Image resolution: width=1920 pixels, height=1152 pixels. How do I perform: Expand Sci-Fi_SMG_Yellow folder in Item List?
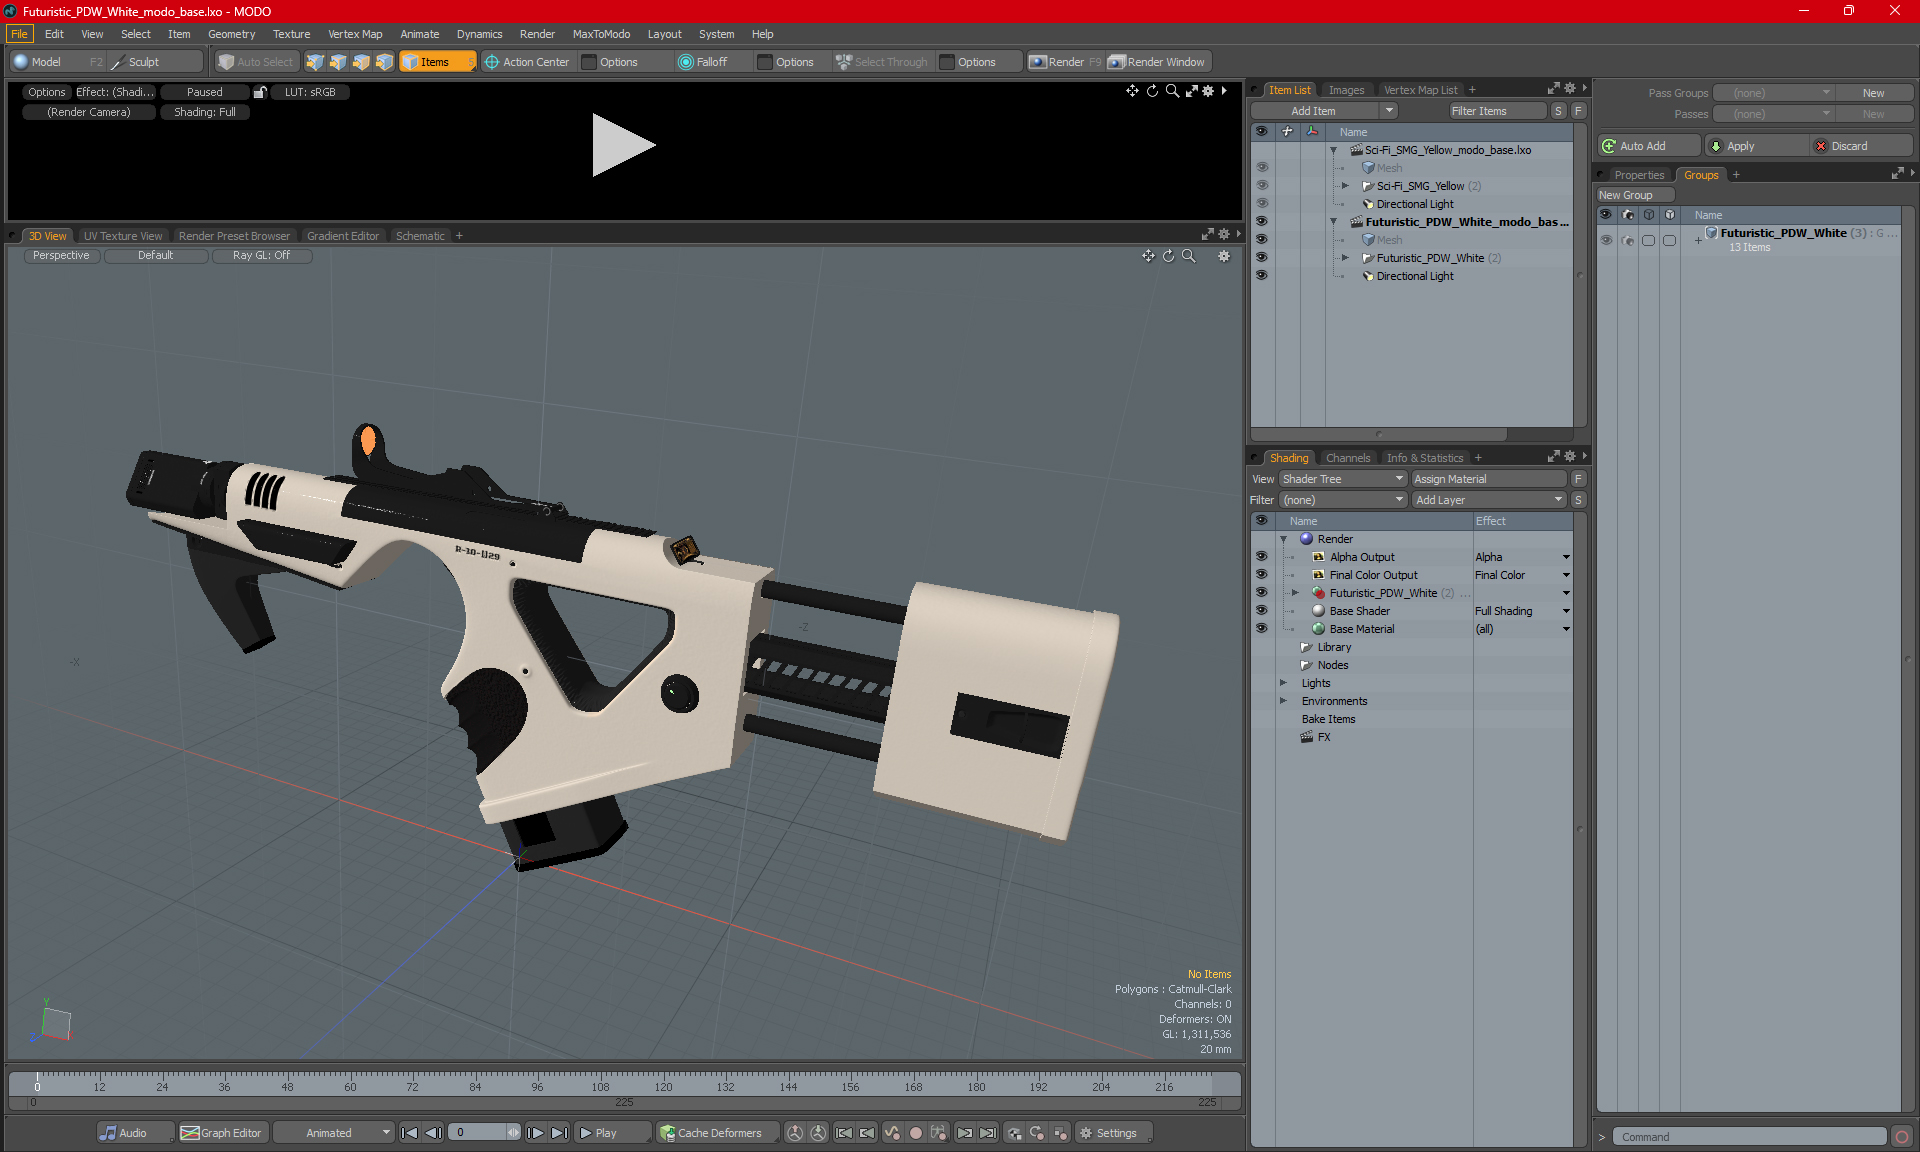1345,186
